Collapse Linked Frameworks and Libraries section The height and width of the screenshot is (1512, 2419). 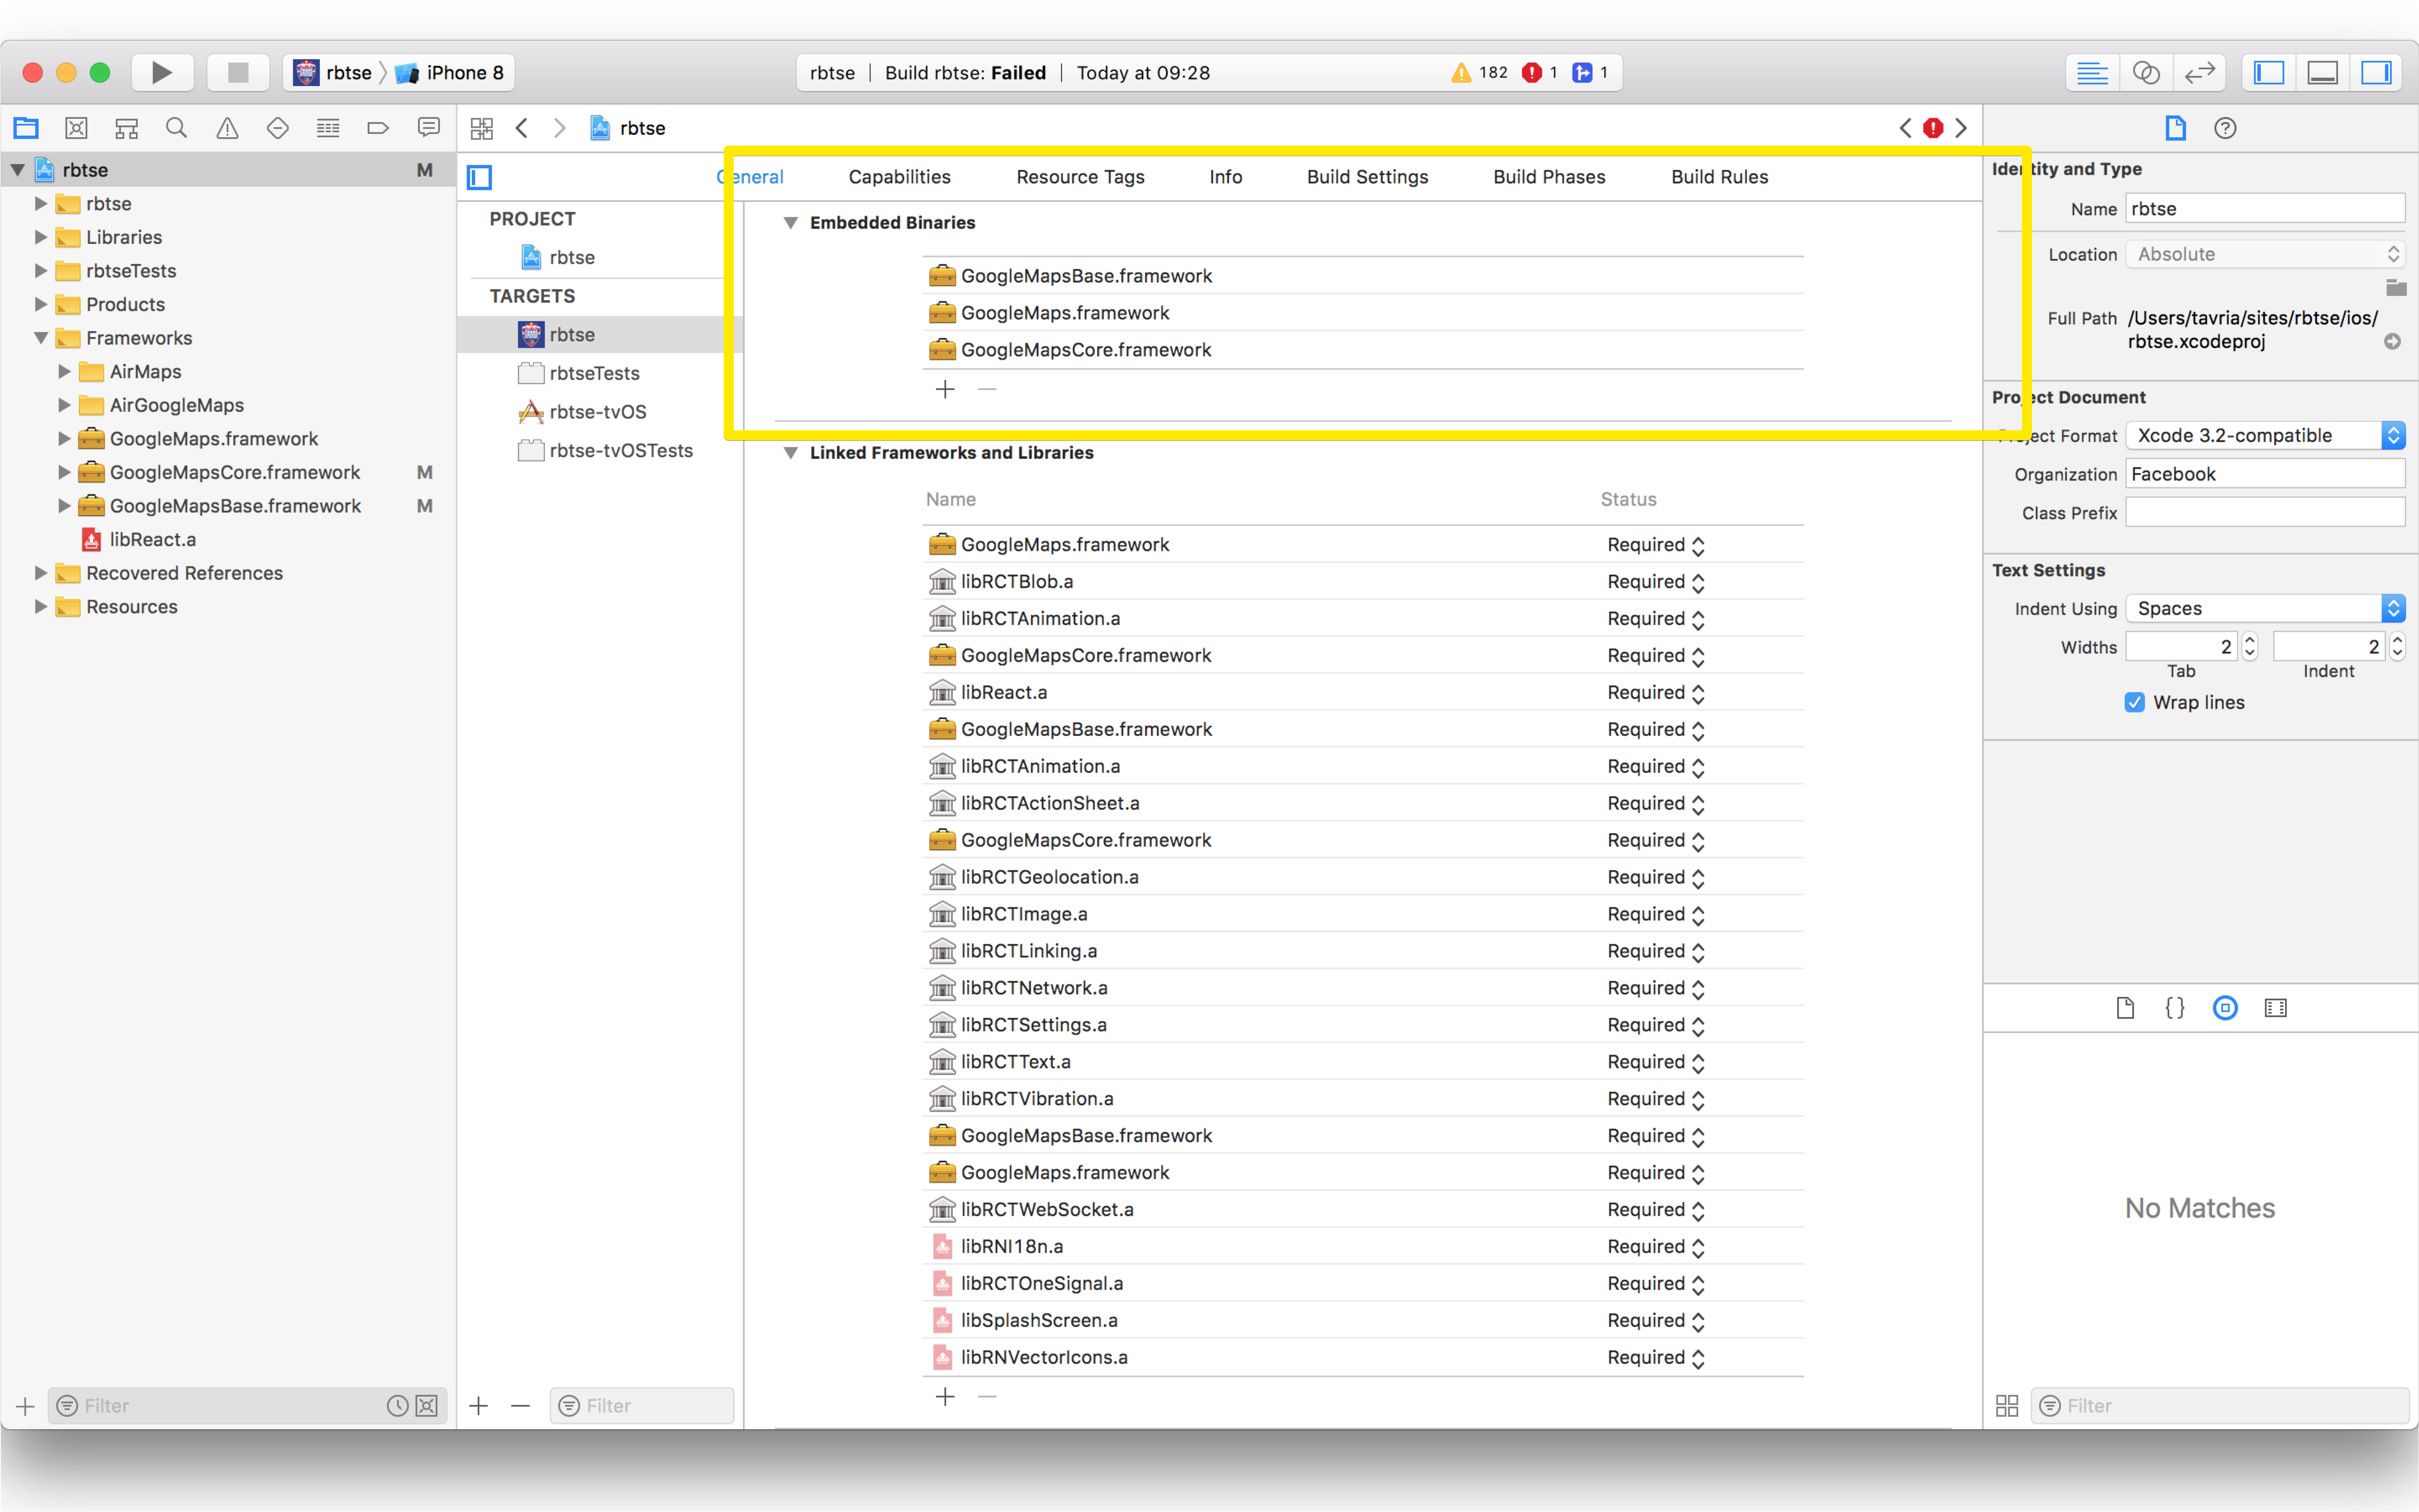point(790,453)
